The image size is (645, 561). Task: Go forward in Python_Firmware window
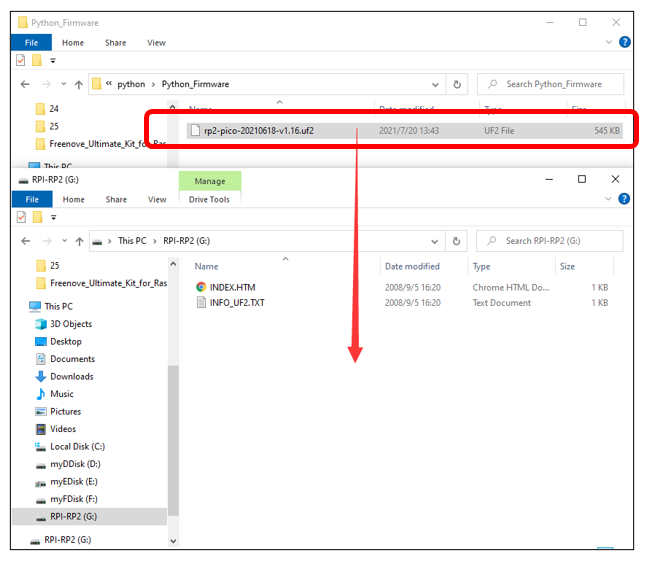point(46,84)
